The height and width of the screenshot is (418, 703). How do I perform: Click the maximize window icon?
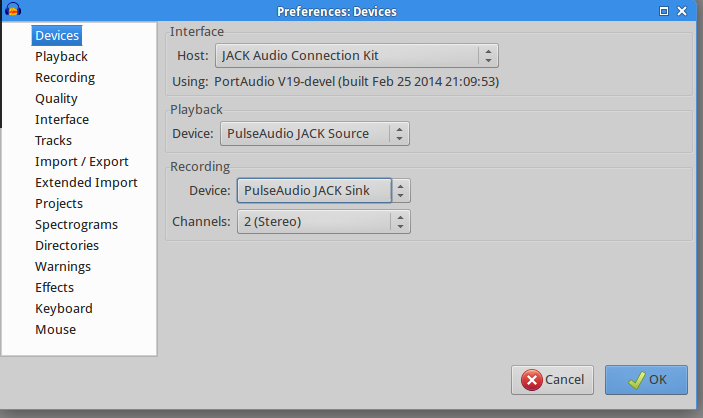[665, 11]
